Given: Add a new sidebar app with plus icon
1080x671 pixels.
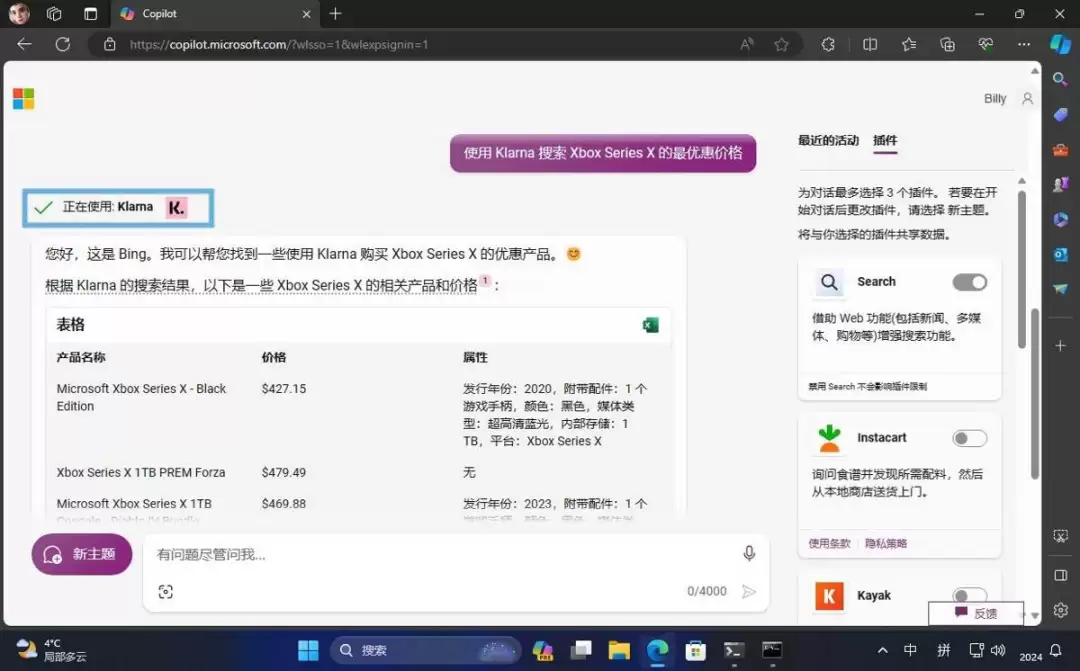Looking at the screenshot, I should (x=1060, y=345).
